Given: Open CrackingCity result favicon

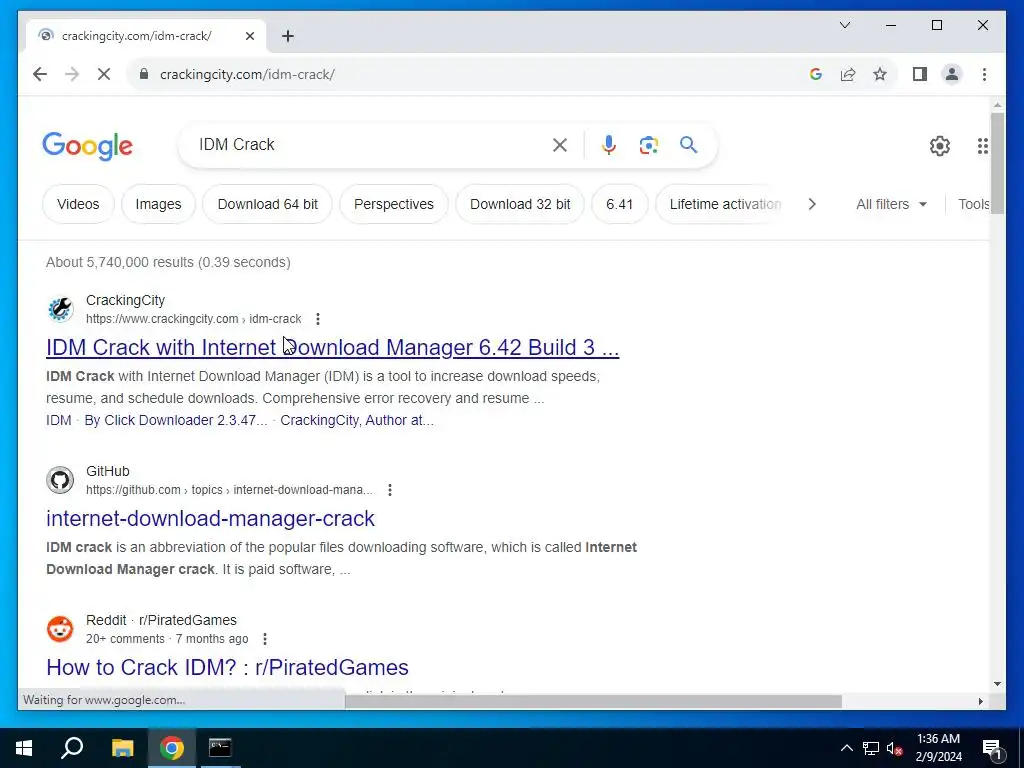Looking at the screenshot, I should tap(60, 309).
